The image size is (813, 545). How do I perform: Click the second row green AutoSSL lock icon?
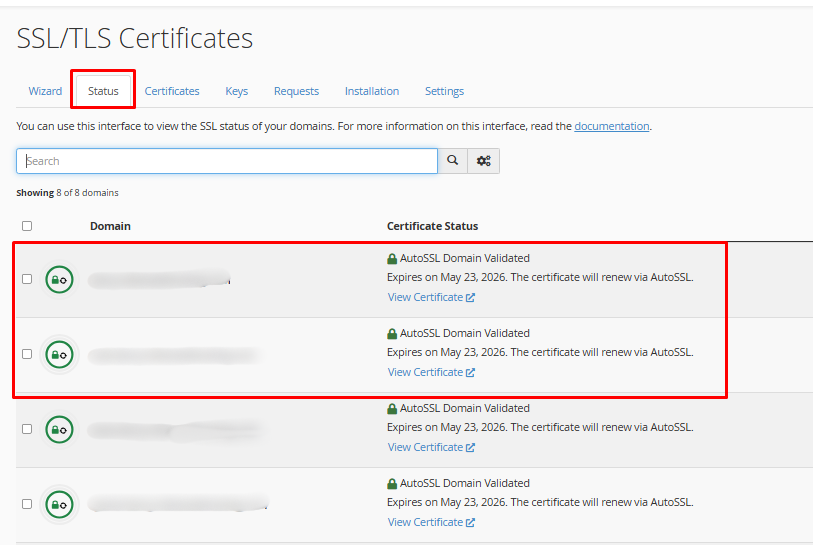click(60, 355)
